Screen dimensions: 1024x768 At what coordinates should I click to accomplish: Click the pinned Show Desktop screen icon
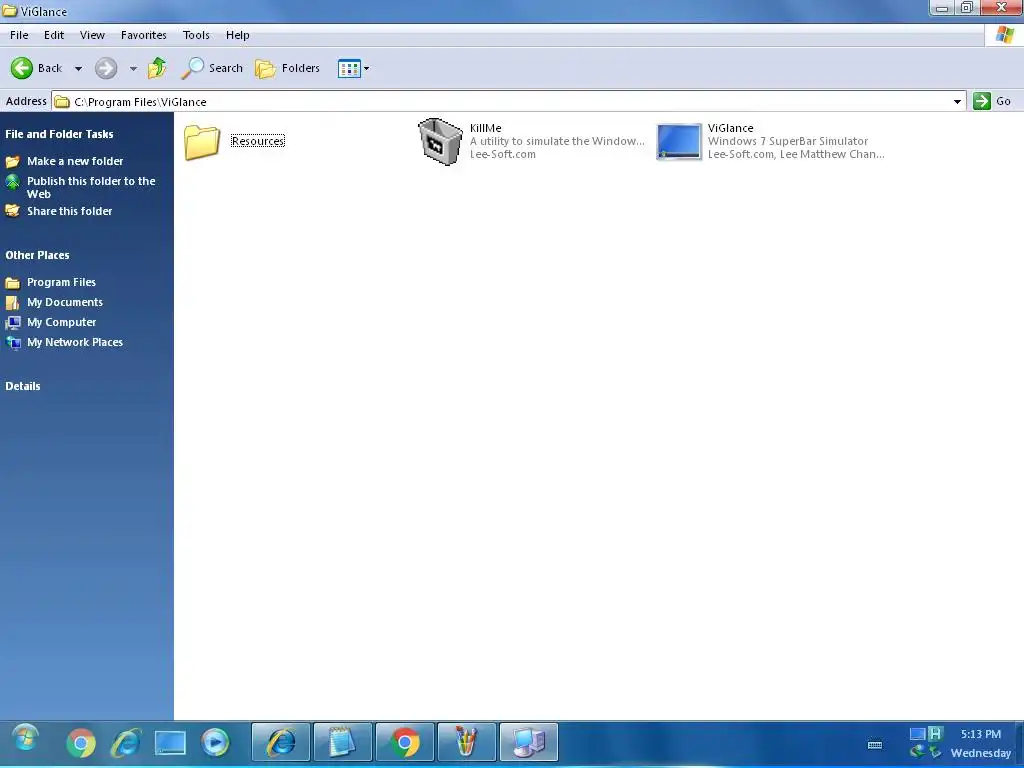click(x=170, y=743)
